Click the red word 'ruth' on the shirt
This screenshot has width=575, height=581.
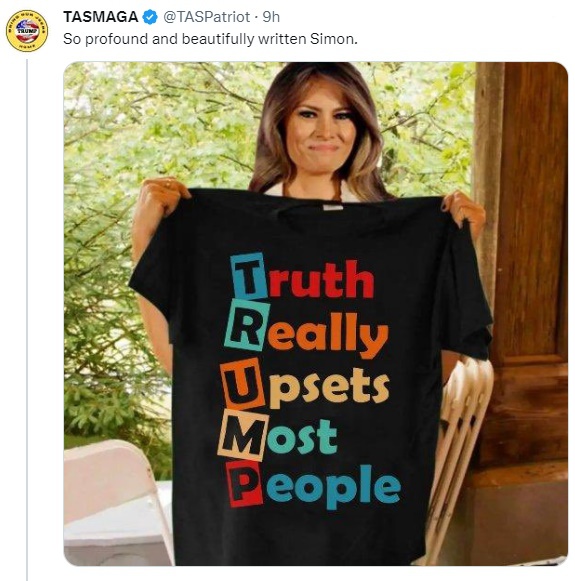click(321, 279)
